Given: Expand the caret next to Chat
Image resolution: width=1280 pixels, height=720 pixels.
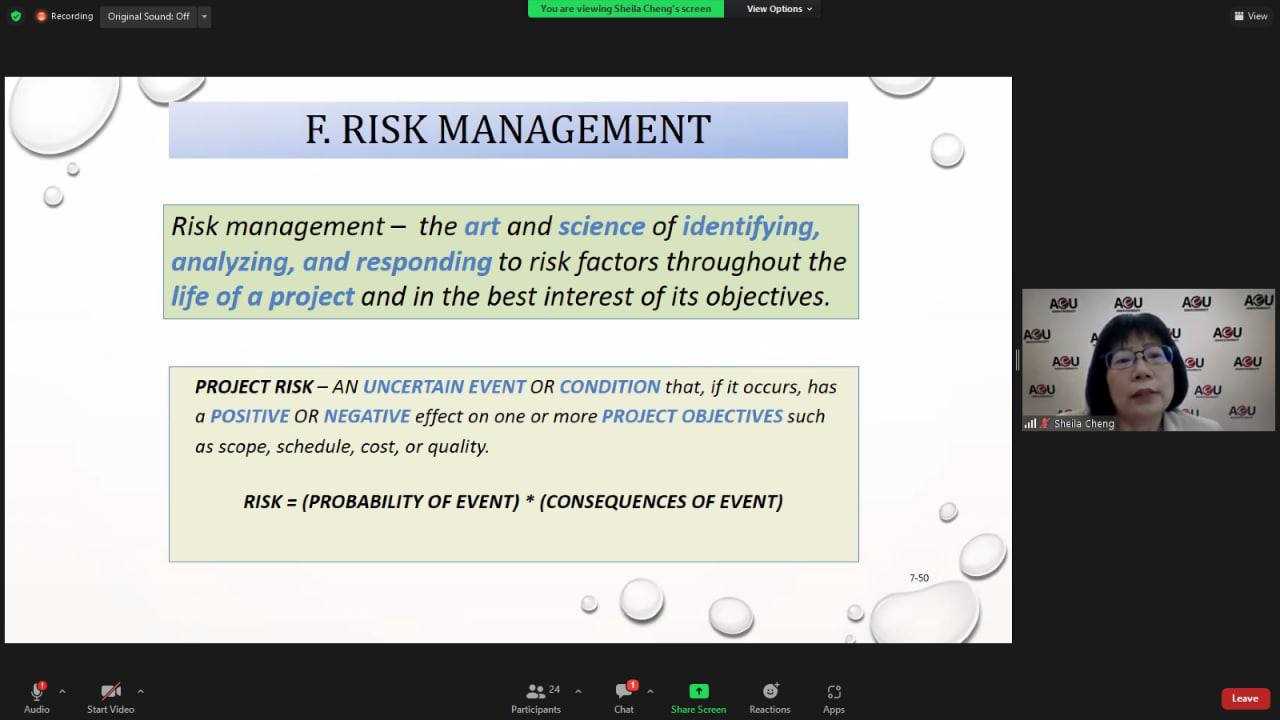Looking at the screenshot, I should click(650, 691).
